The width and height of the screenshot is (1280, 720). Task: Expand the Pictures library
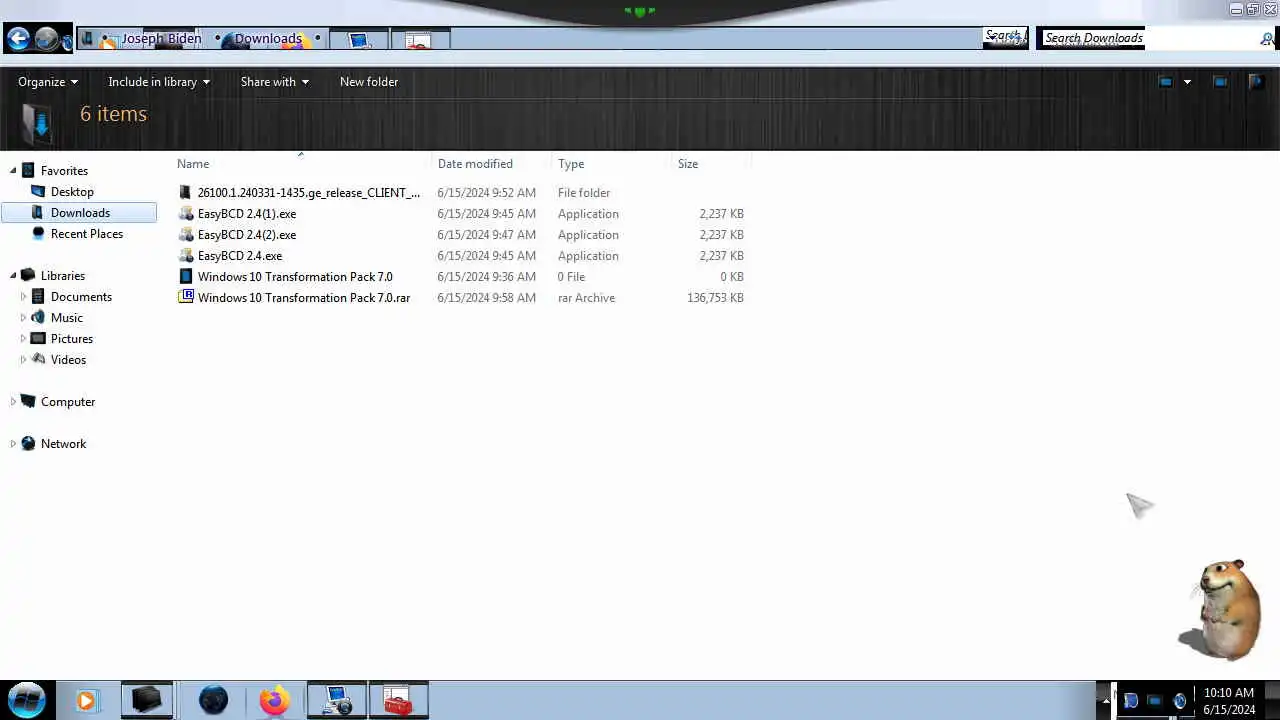point(23,339)
